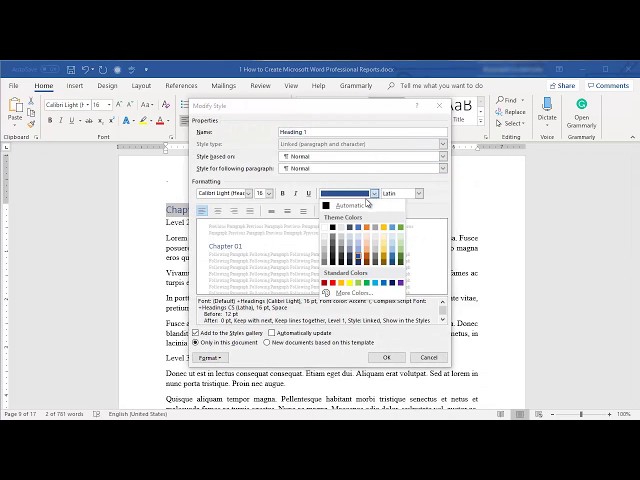Click the Decrease Font Size icon

point(130,104)
